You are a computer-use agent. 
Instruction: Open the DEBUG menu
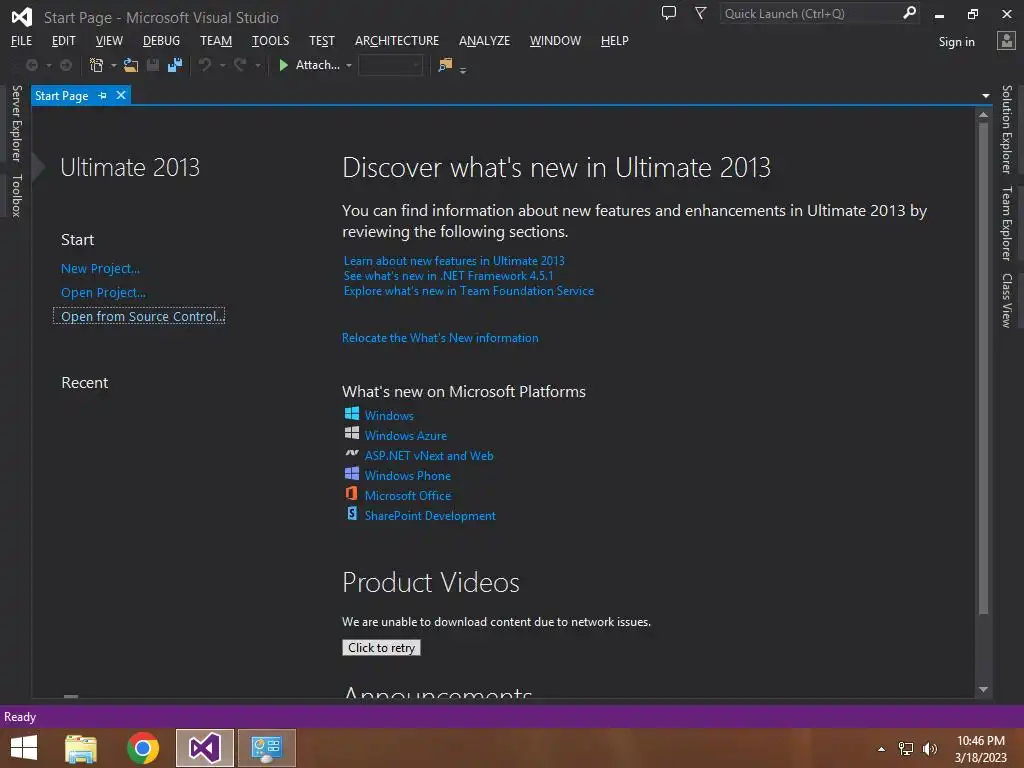pos(161,40)
